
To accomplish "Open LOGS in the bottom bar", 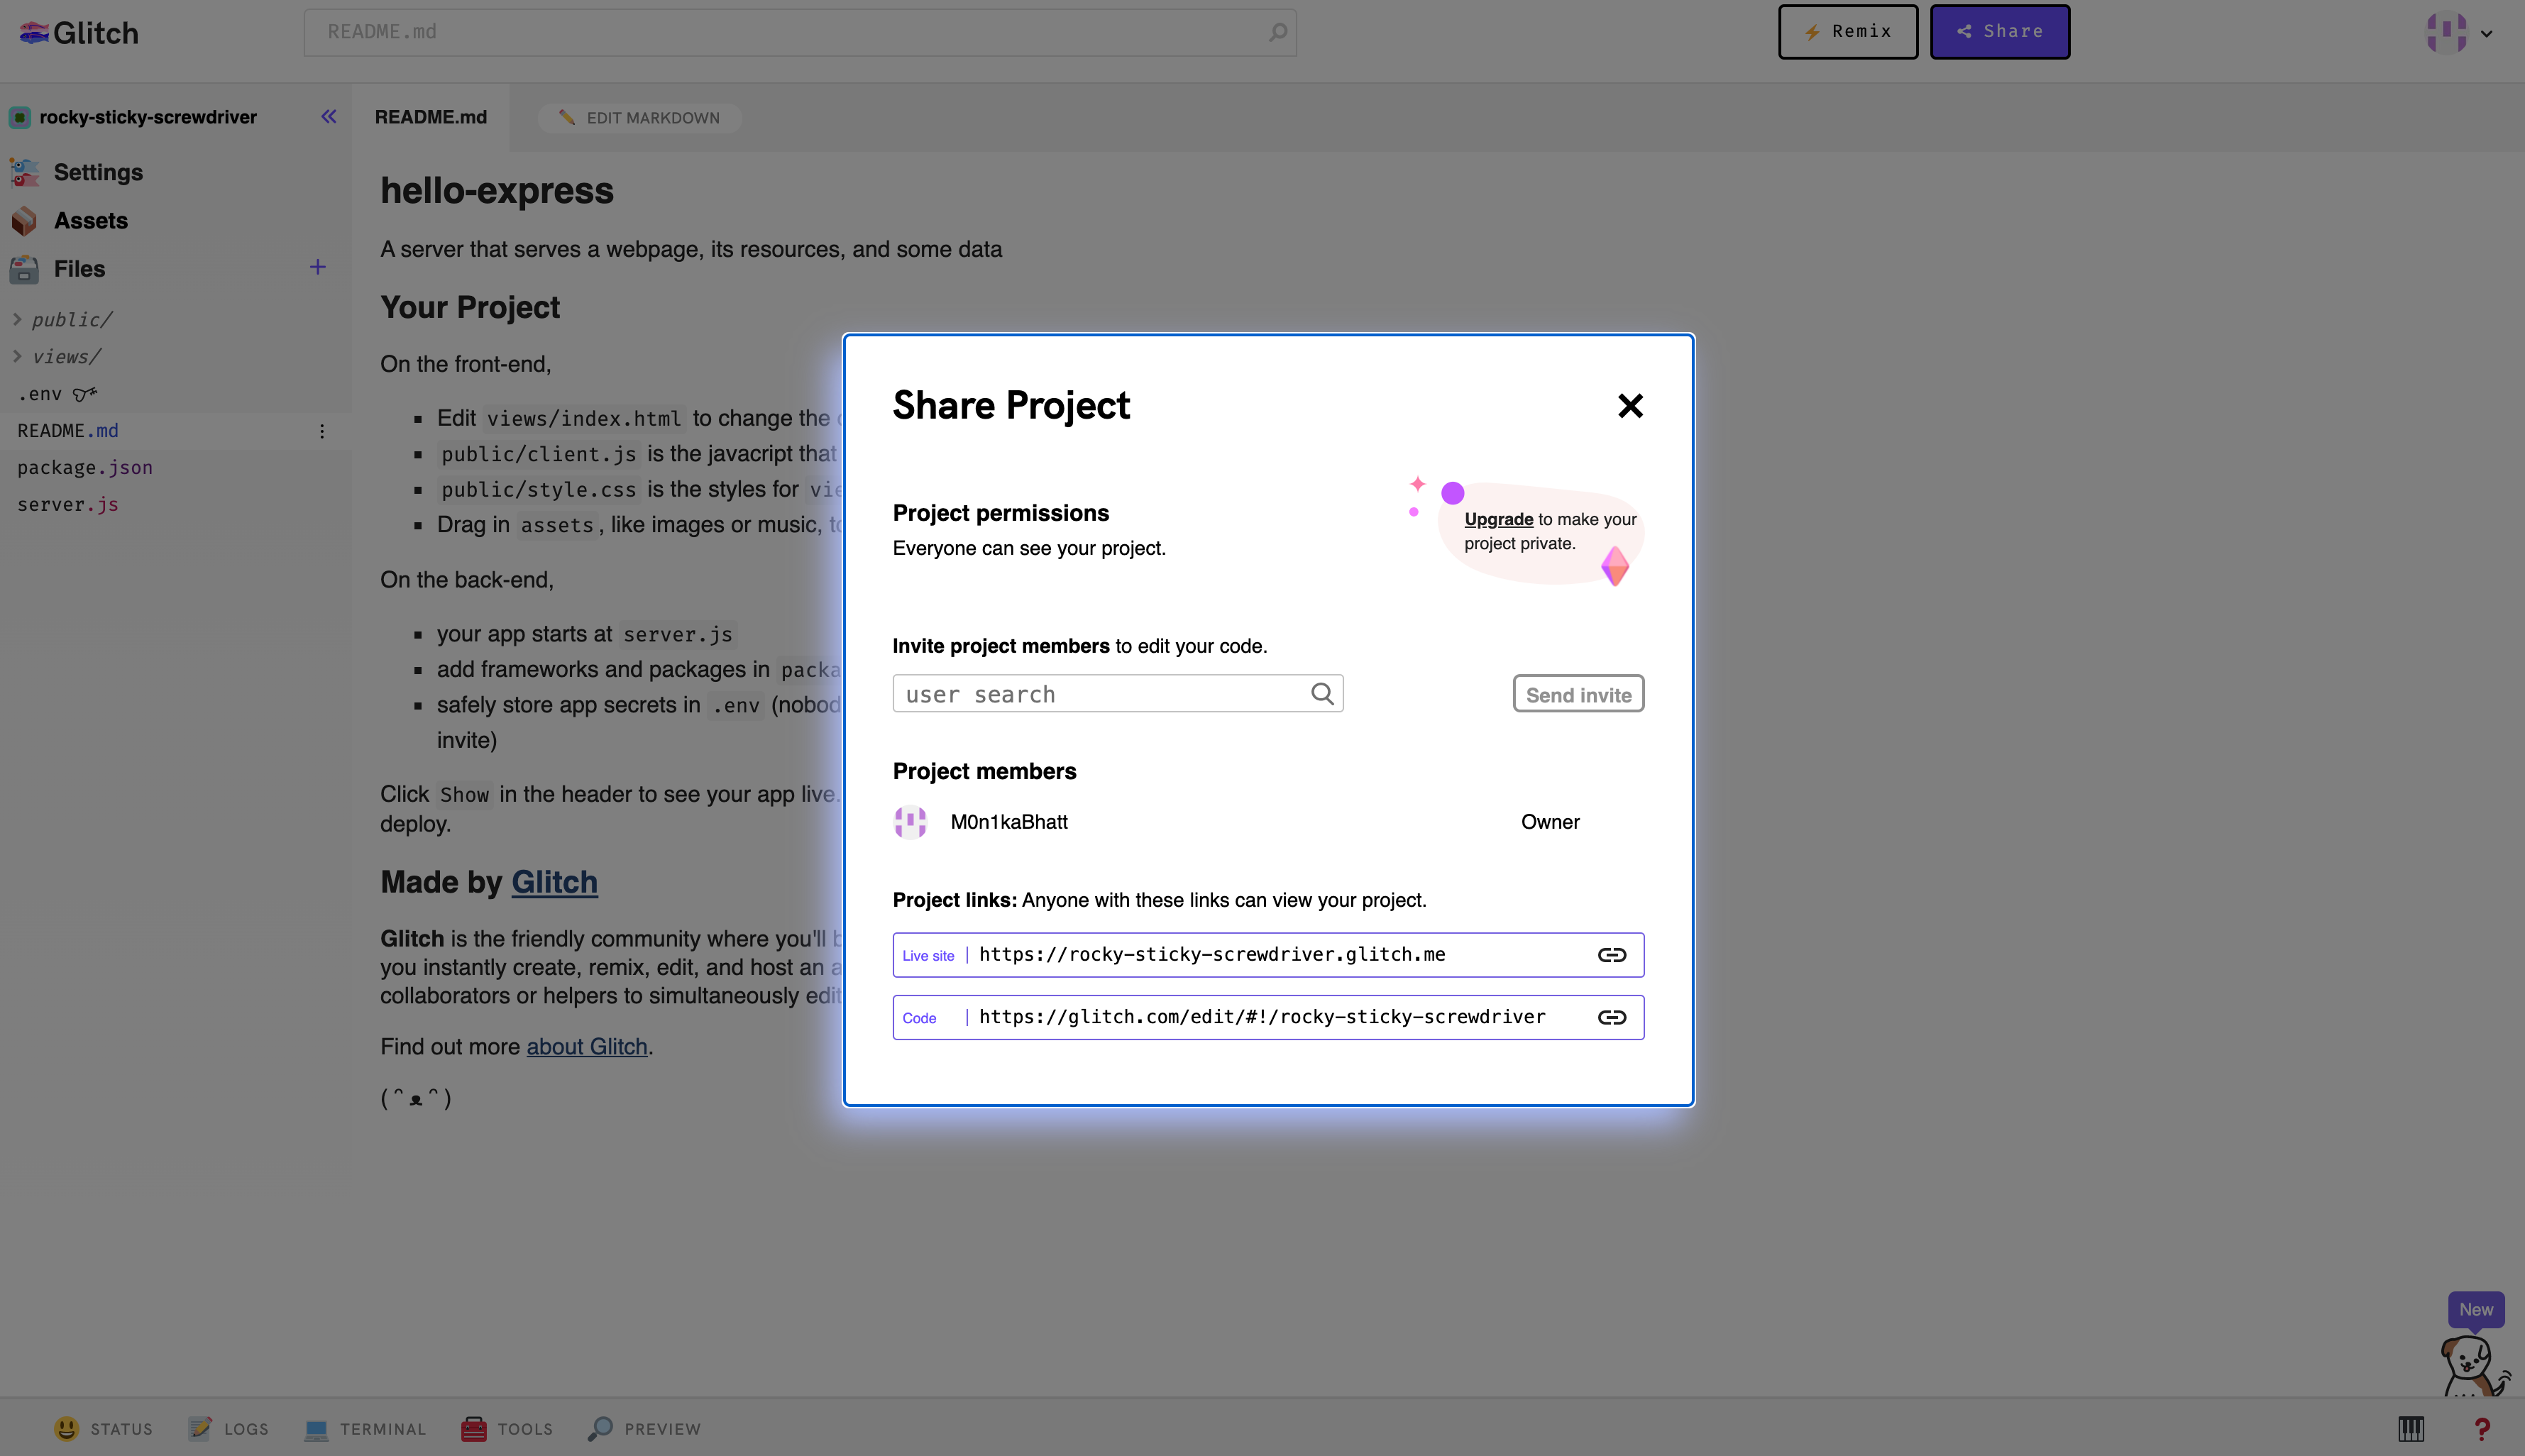I will (228, 1429).
